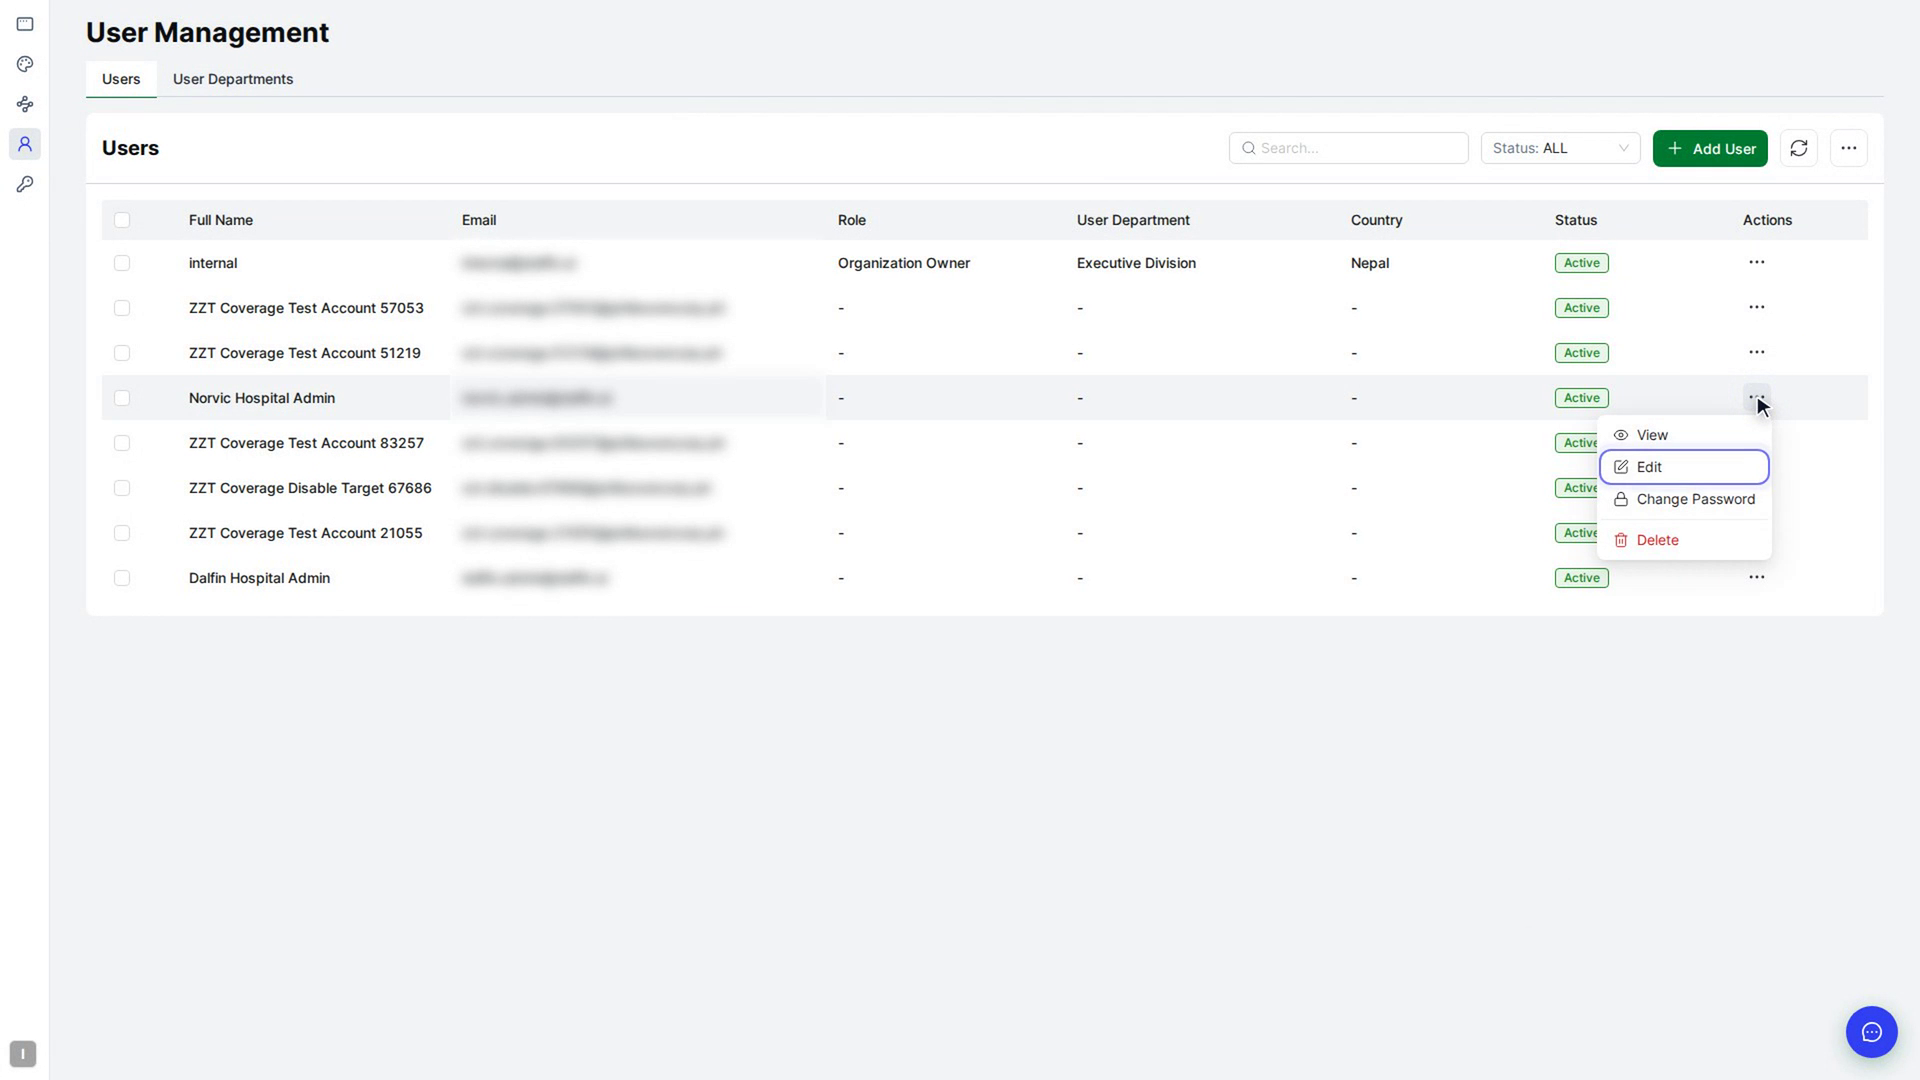Click the search magnifier icon

(1248, 148)
